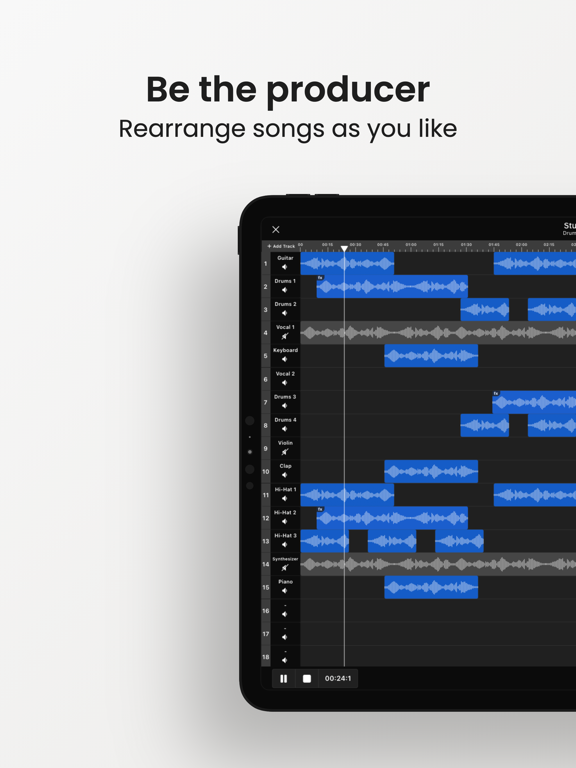The height and width of the screenshot is (768, 576).
Task: Select the first Hi-Hat 1 clip at track start
Action: (x=347, y=495)
